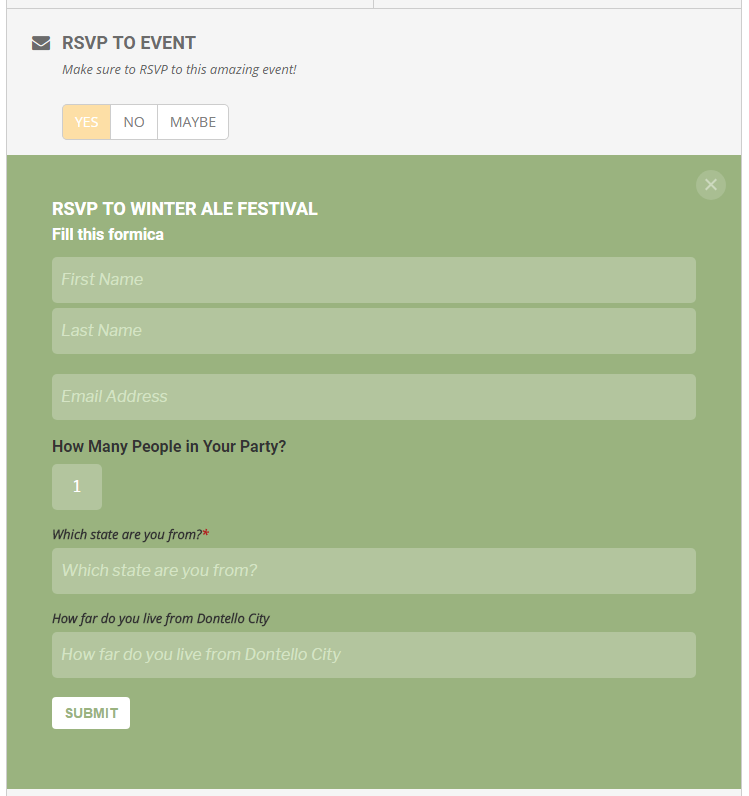Viewport: 749px width, 796px height.
Task: Focus the 'Which state are you from?' input
Action: (374, 571)
